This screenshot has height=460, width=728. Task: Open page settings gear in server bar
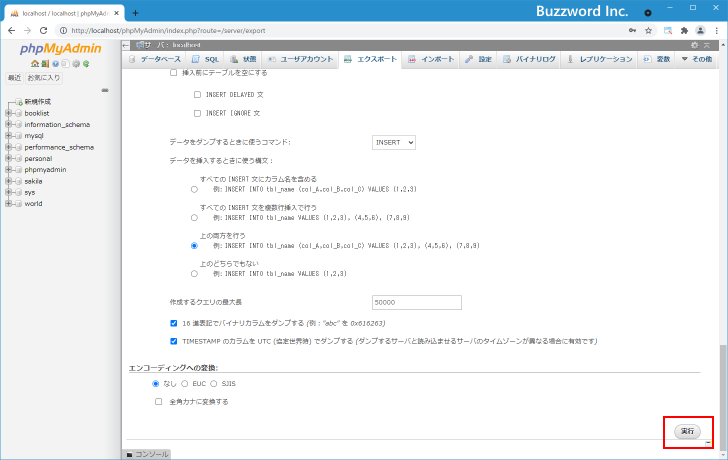click(x=695, y=45)
